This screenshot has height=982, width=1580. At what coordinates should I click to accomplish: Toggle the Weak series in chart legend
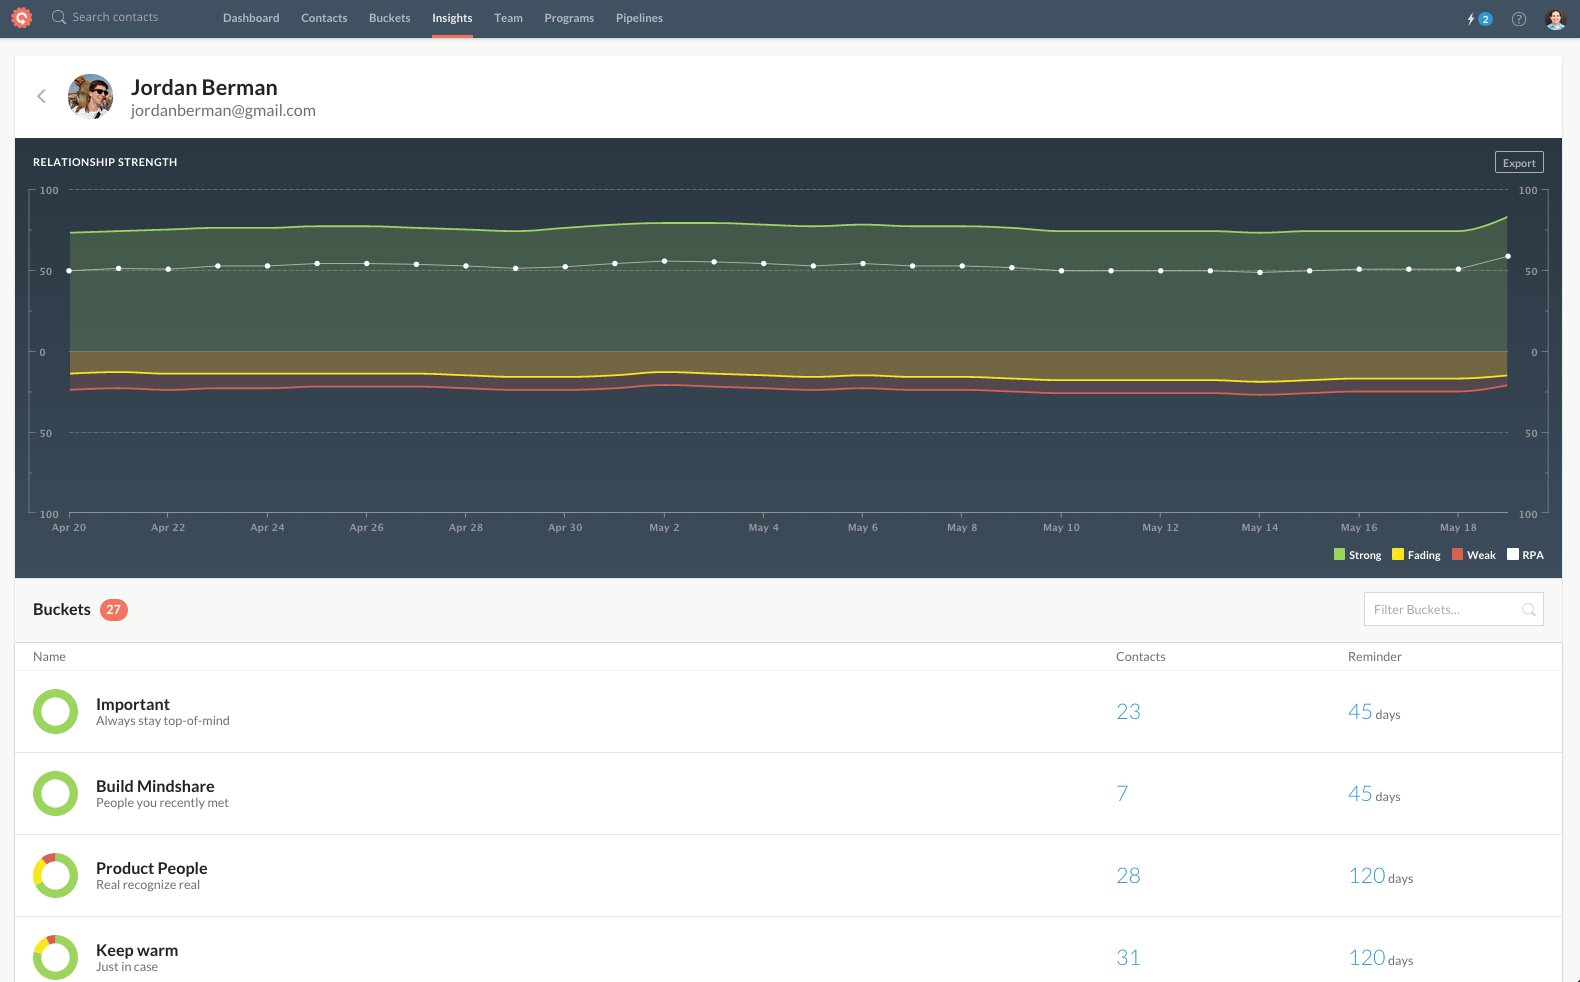click(x=1474, y=555)
